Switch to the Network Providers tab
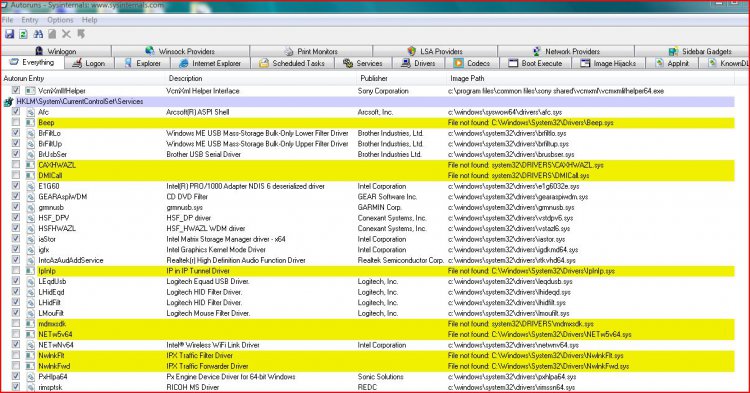Viewport: 750px width, 393px height. 566,51
